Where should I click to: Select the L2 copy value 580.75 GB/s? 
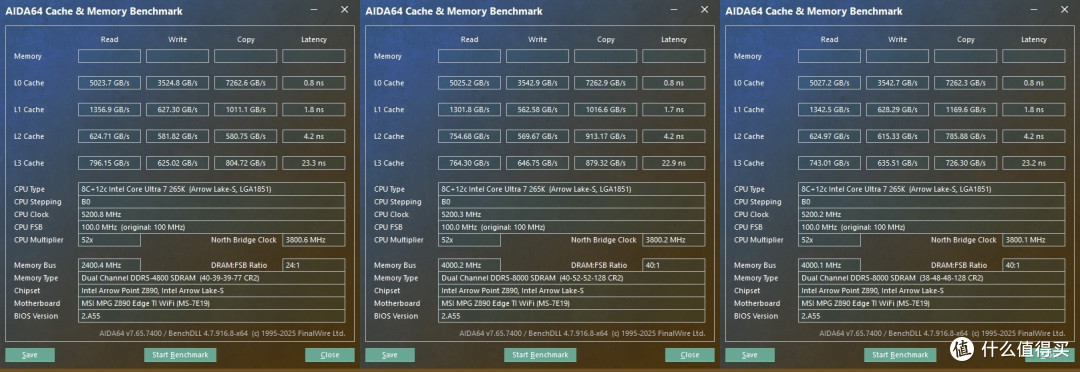tap(245, 136)
